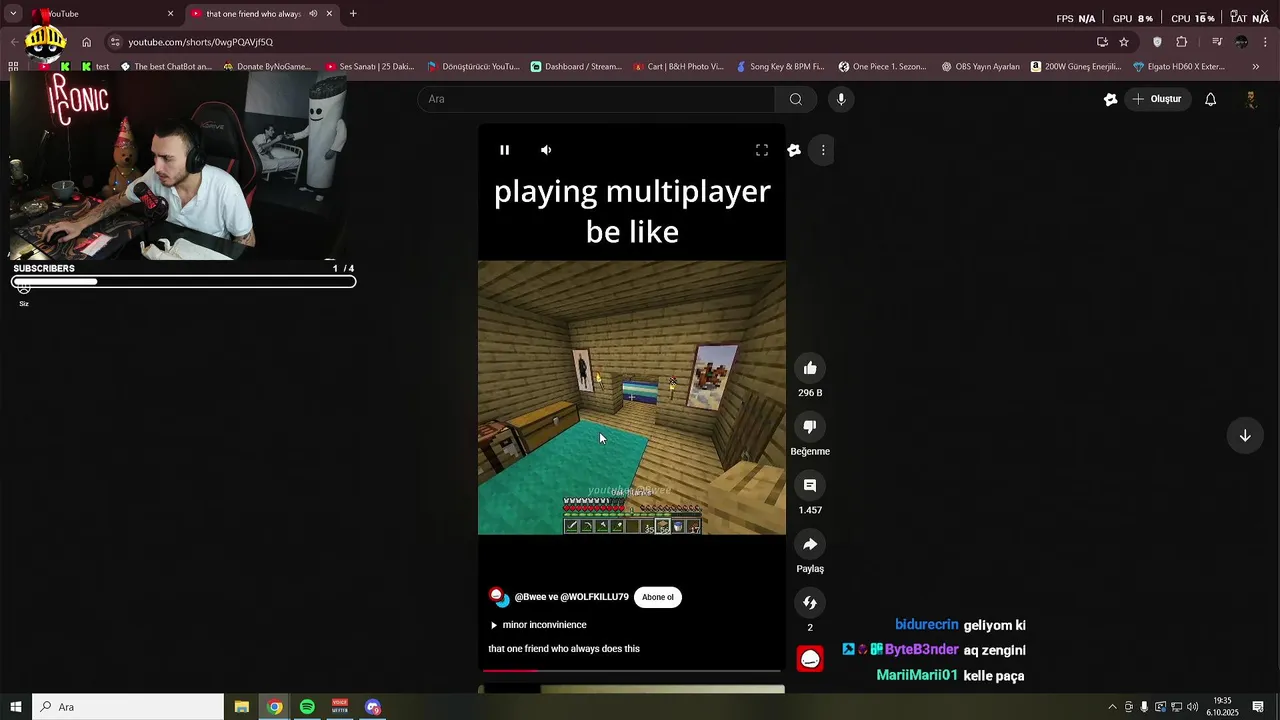Open the minor inconvenience sound link
The image size is (1280, 720).
pos(544,625)
